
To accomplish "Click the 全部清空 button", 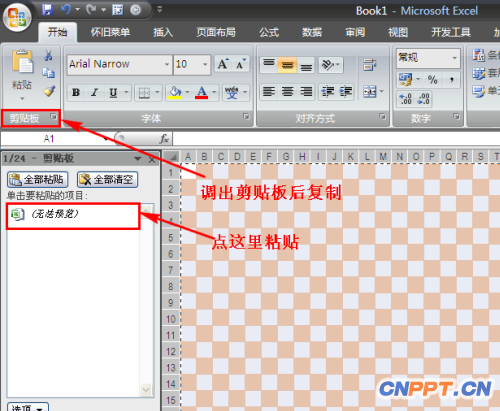I will (x=107, y=180).
